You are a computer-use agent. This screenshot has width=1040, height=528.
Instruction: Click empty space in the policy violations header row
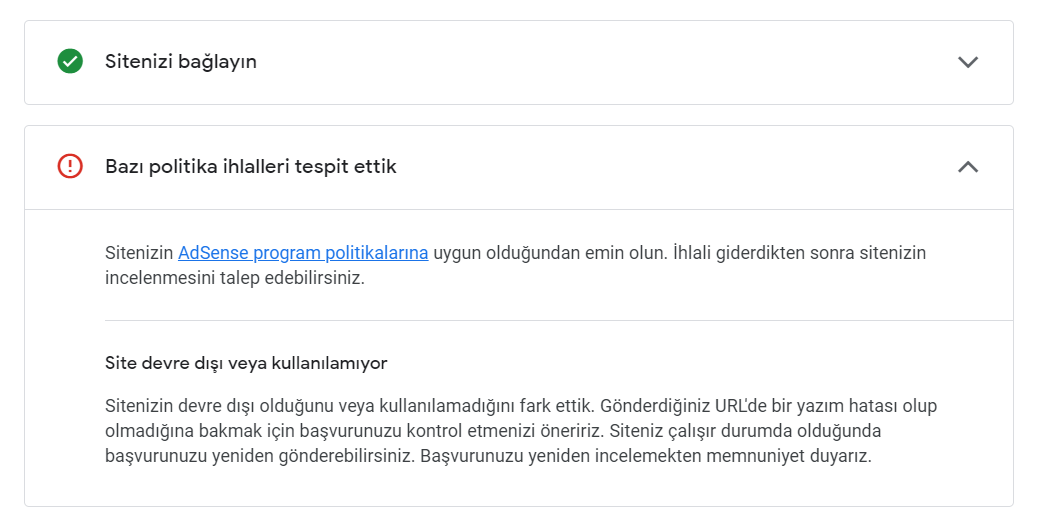tap(663, 166)
